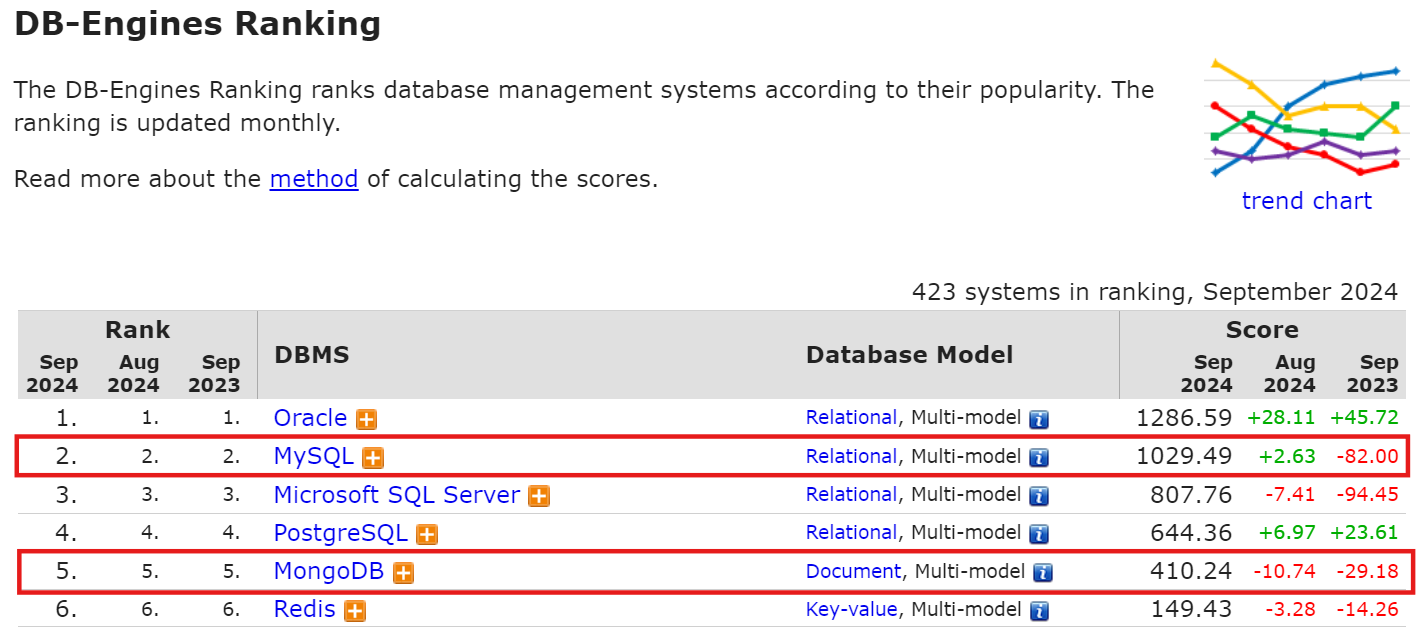Viewport: 1426px width, 628px height.
Task: Click the -14.26 change value
Action: (x=1366, y=609)
